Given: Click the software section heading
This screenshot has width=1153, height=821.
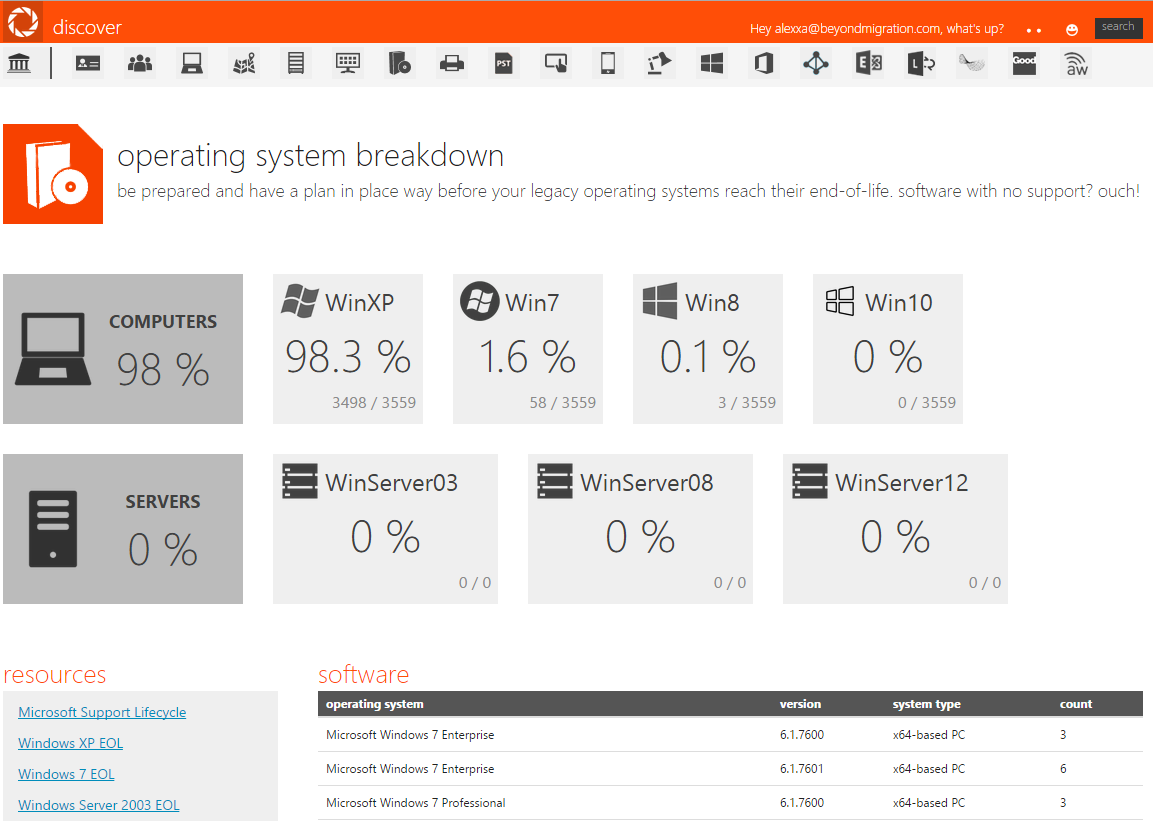Looking at the screenshot, I should (363, 675).
